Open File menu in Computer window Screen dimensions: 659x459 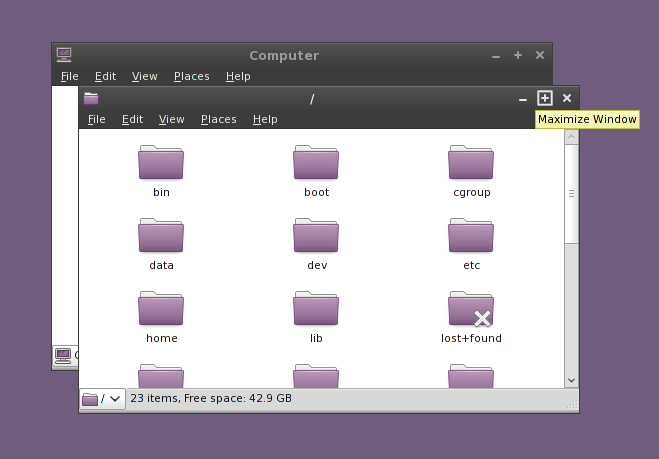pyautogui.click(x=70, y=76)
